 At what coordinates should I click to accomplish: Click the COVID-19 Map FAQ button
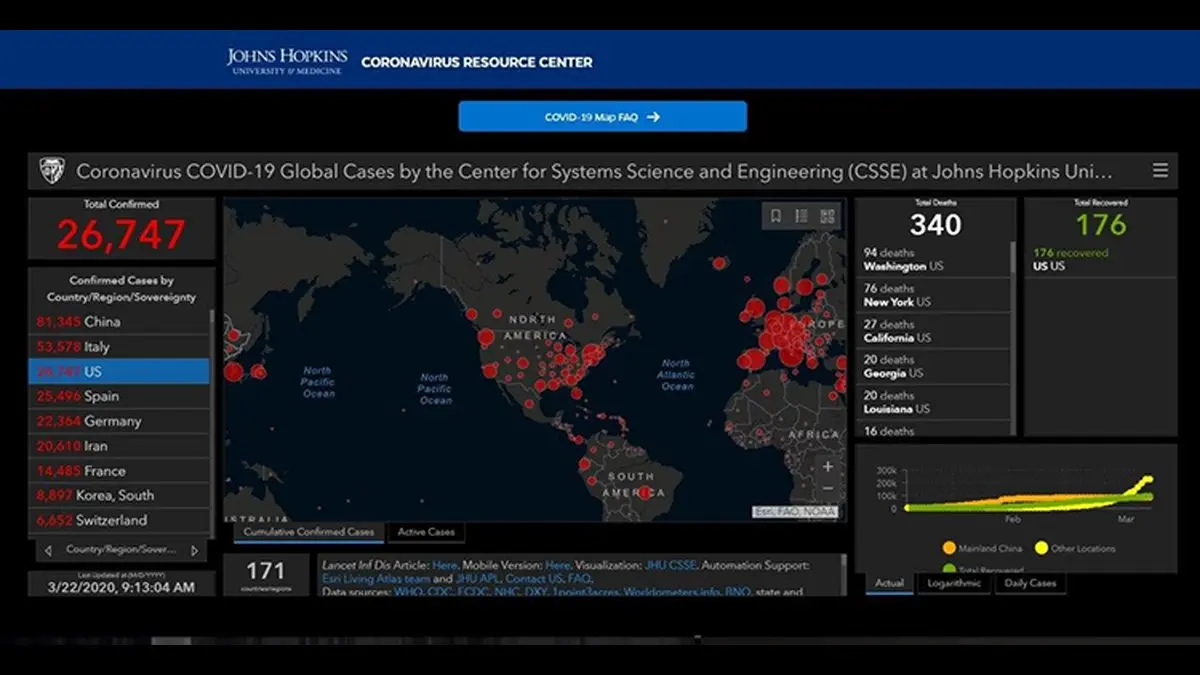coord(602,117)
